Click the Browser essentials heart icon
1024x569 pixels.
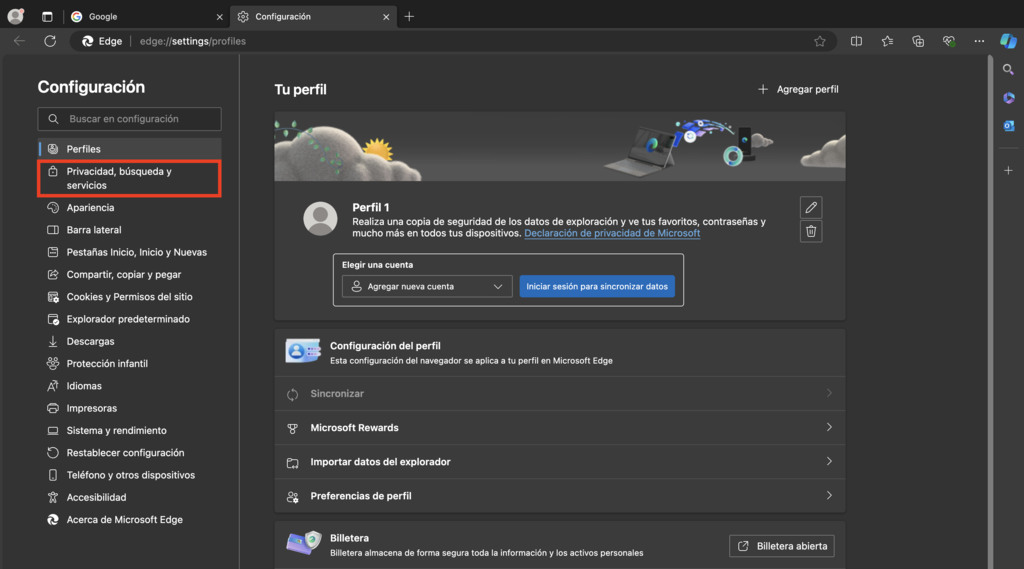949,41
